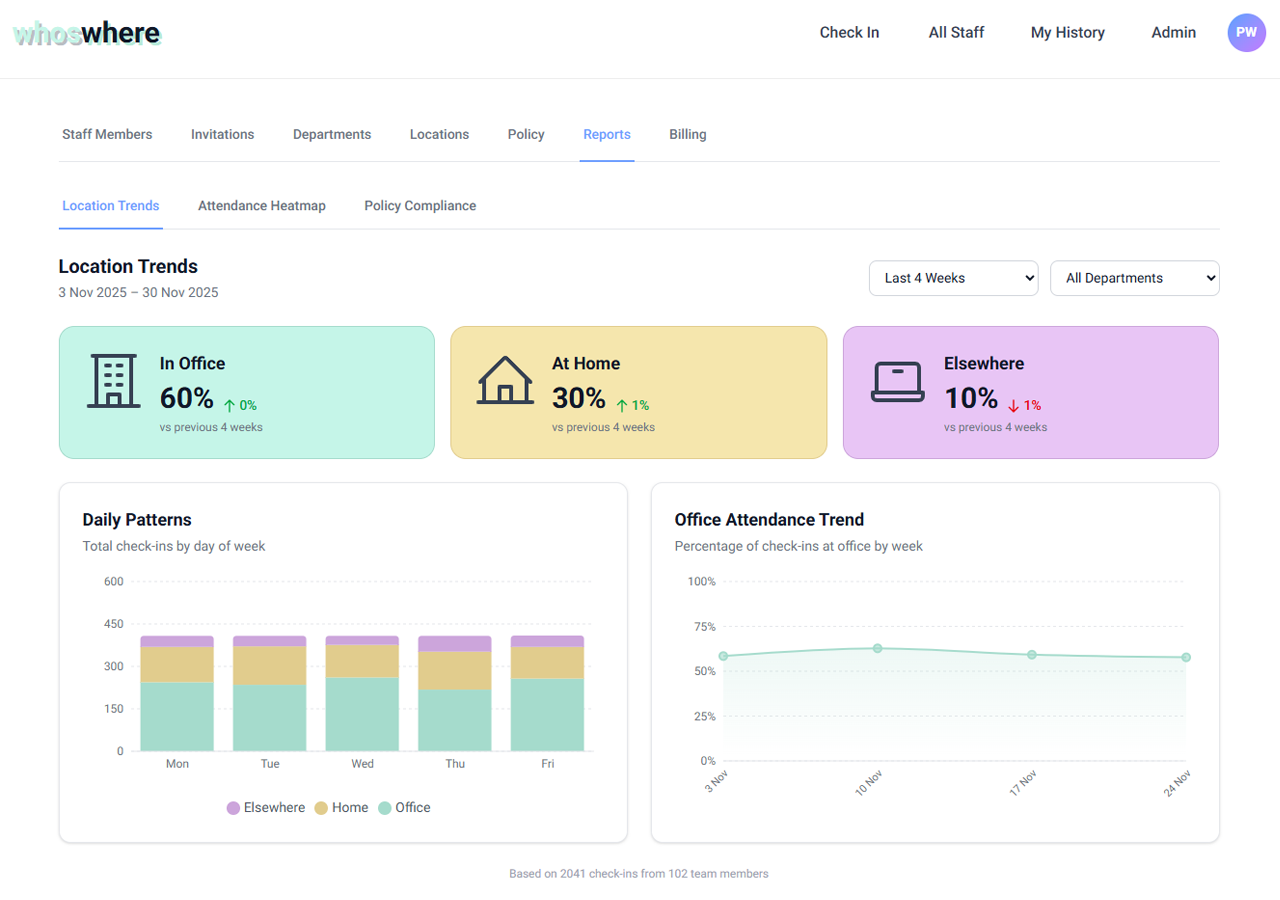Click the 10 Nov data point on the trend line

(877, 648)
